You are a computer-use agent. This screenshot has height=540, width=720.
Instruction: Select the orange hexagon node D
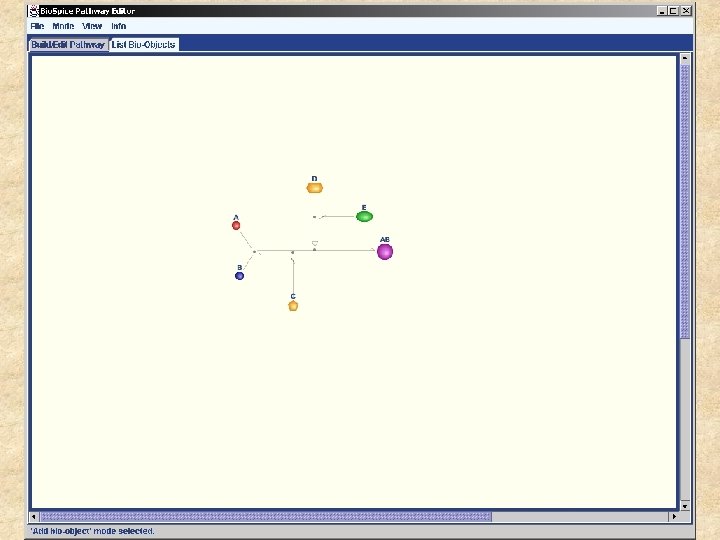pyautogui.click(x=315, y=188)
